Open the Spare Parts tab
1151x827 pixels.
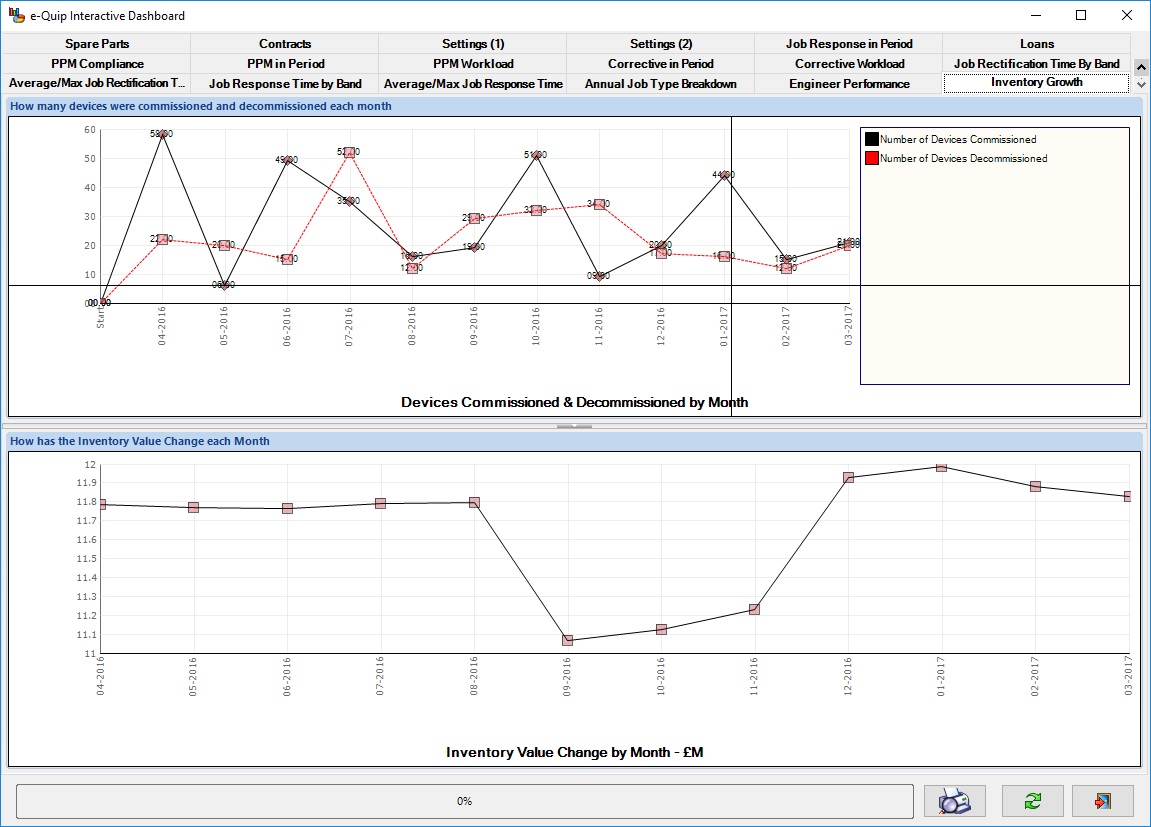coord(97,44)
